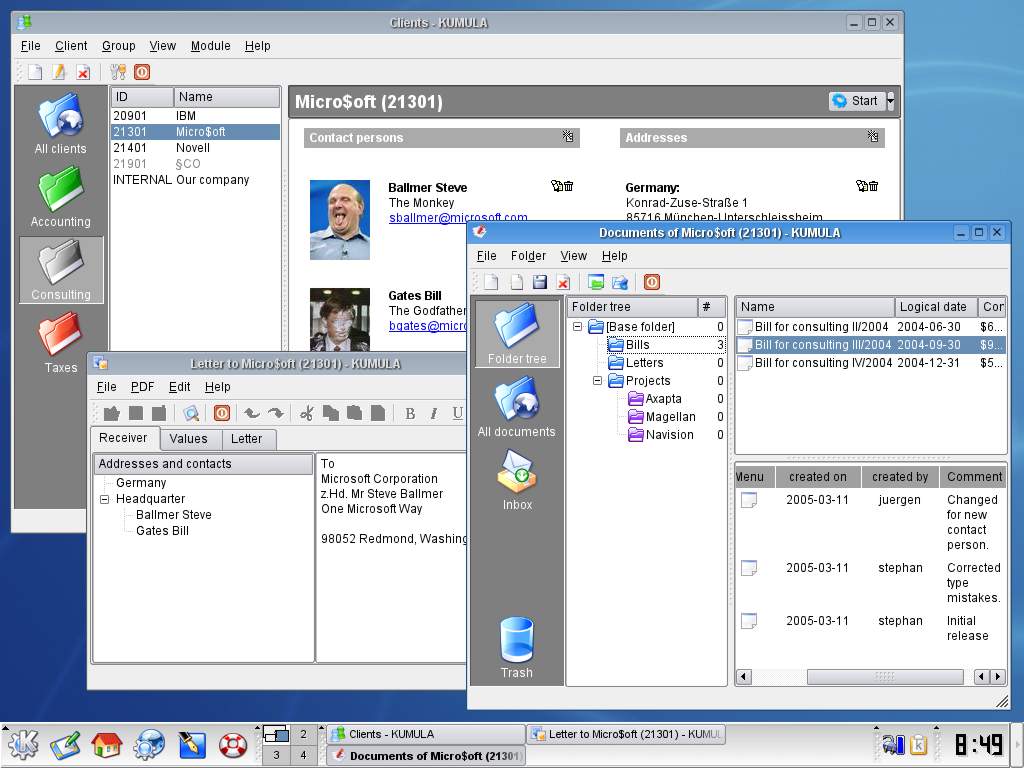The height and width of the screenshot is (768, 1024).
Task: Click the delete document red X icon
Action: (x=563, y=282)
